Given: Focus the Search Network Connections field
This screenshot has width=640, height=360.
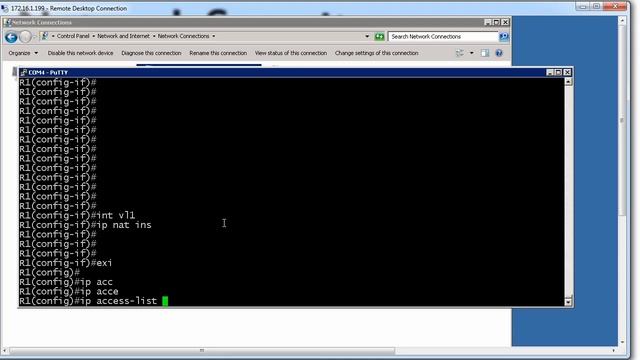Looking at the screenshot, I should click(443, 37).
